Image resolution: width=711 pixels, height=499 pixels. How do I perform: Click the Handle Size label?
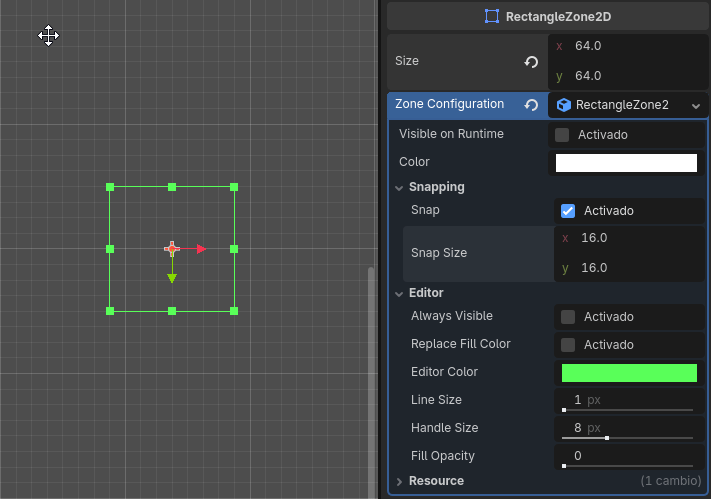tap(444, 428)
